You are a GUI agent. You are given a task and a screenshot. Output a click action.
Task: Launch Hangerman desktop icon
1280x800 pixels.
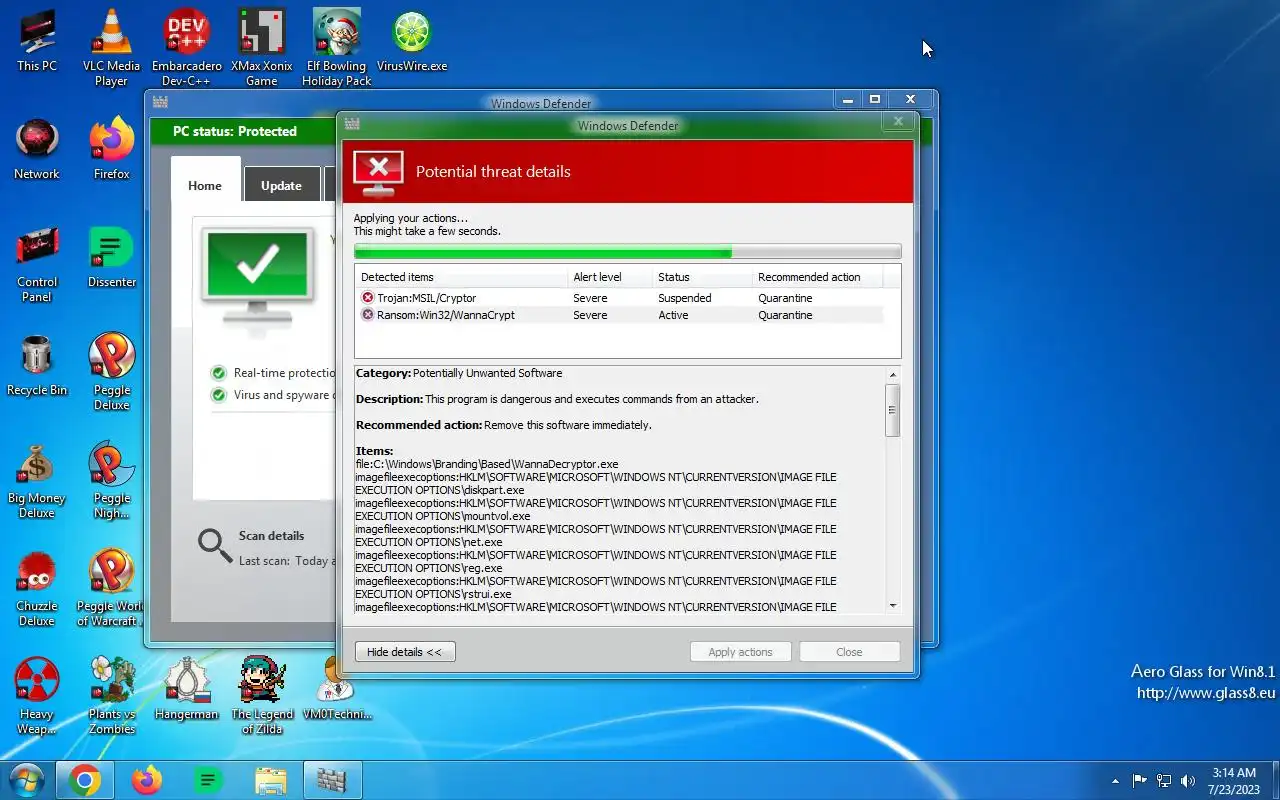coord(187,689)
